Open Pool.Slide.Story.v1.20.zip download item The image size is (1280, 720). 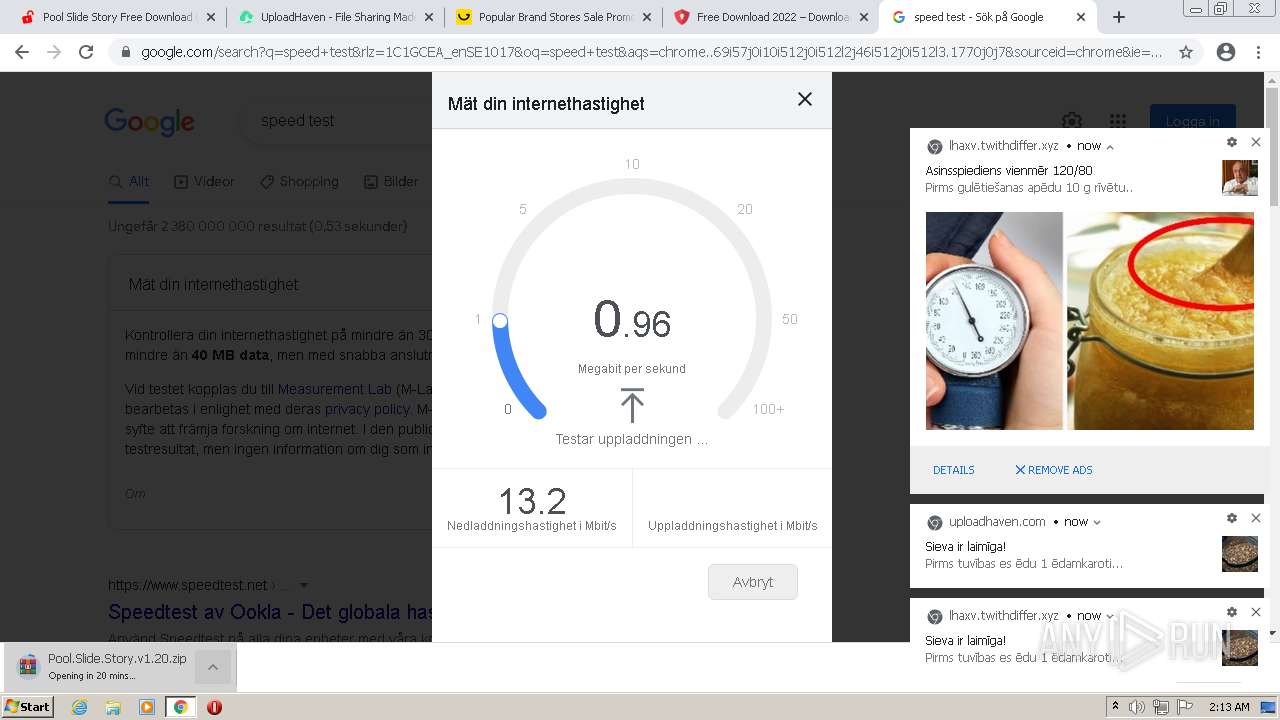[x=100, y=667]
